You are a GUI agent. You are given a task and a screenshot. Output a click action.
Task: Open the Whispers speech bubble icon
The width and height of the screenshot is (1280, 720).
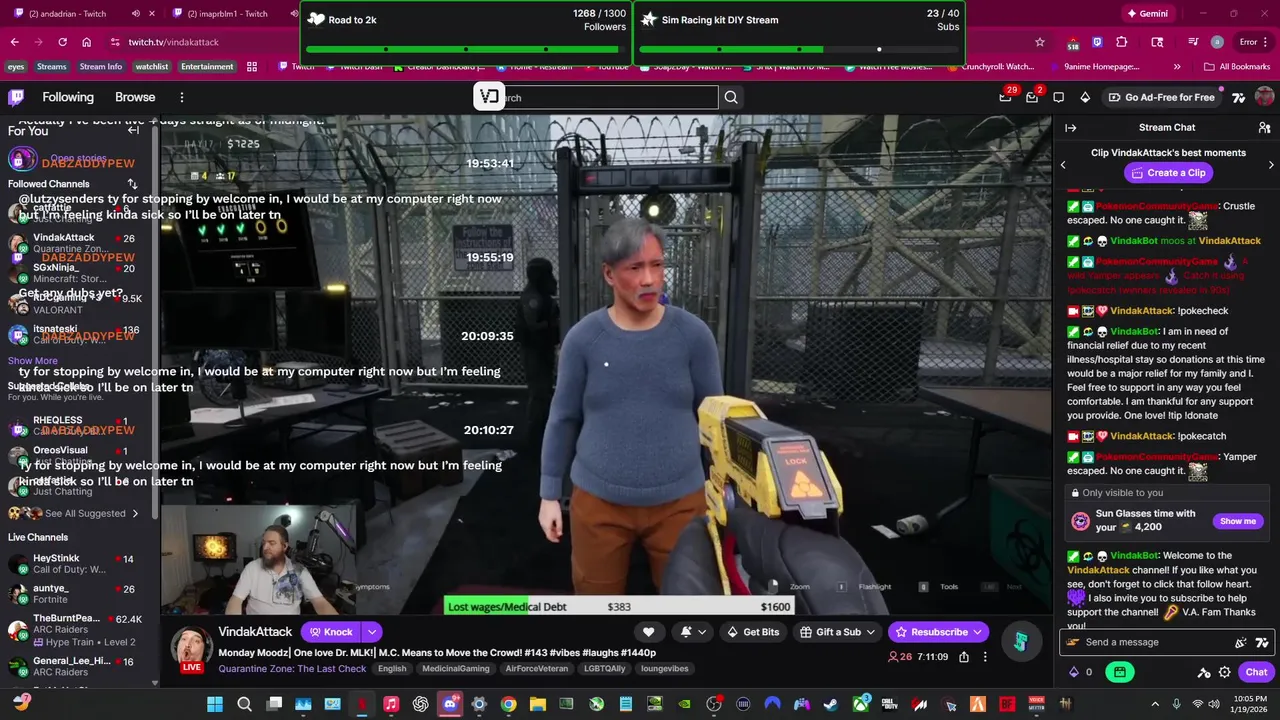(1059, 97)
